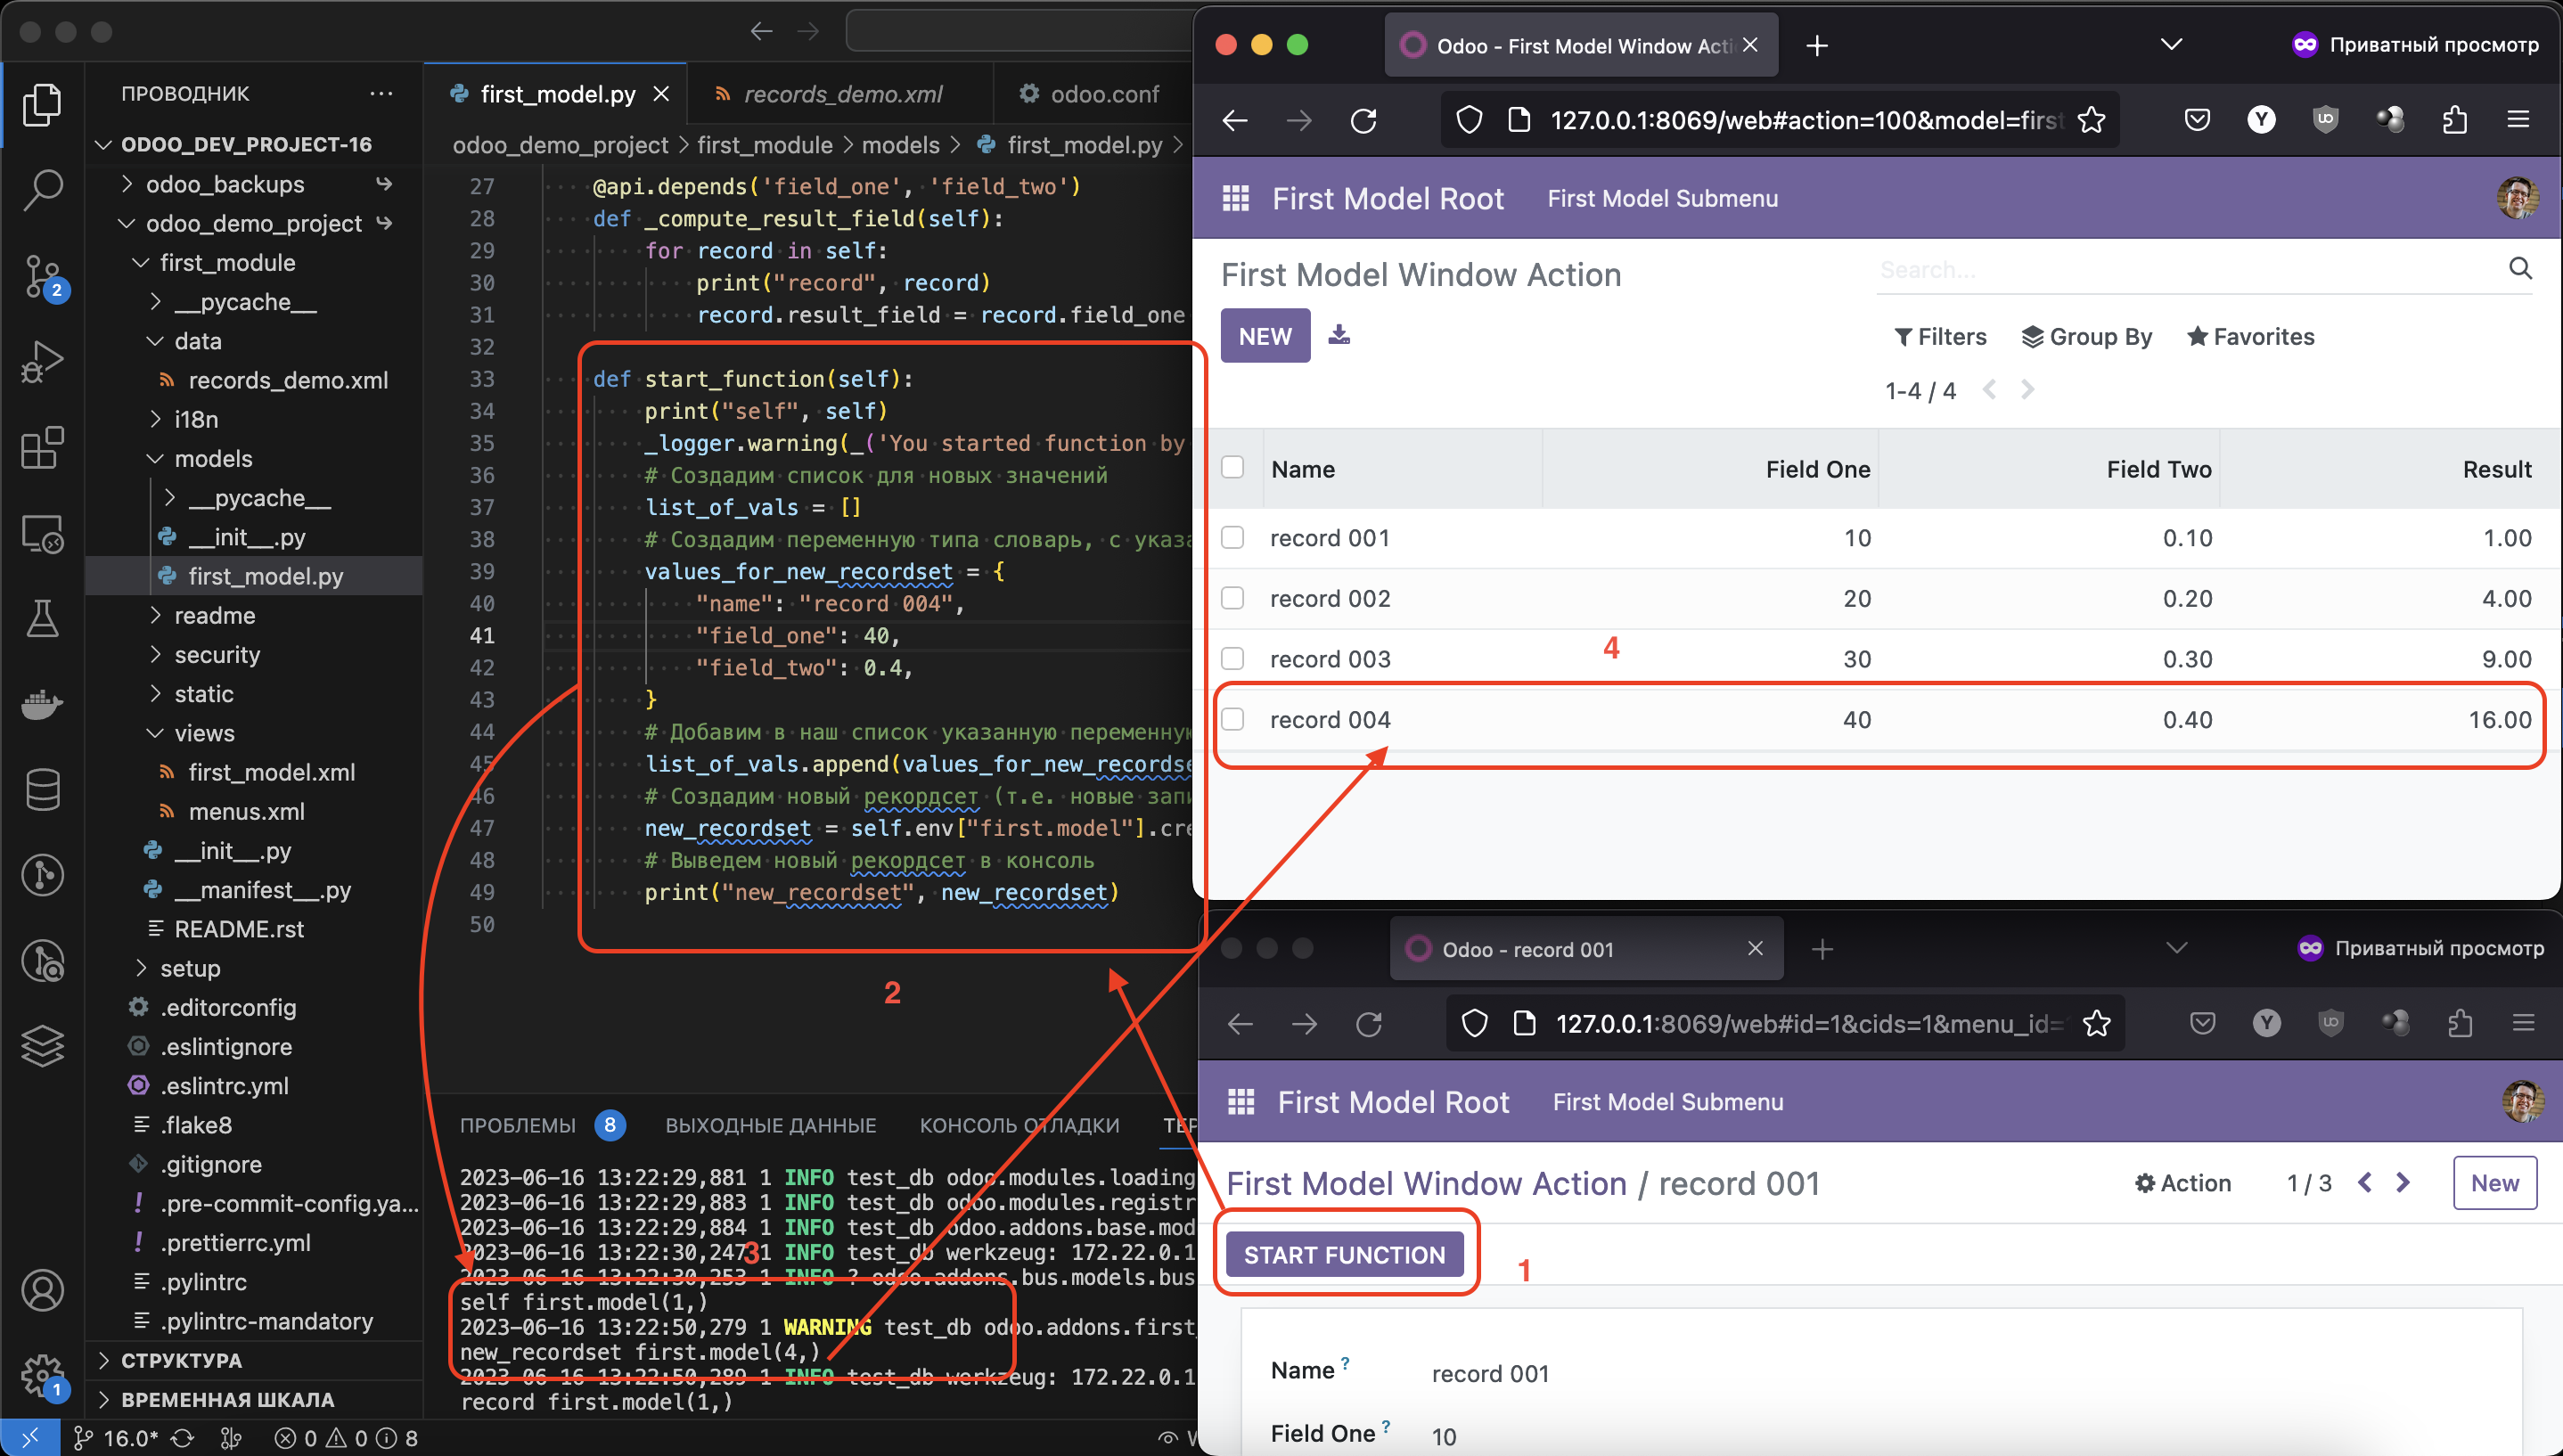Go to next record with form pager arrow

coord(2403,1182)
